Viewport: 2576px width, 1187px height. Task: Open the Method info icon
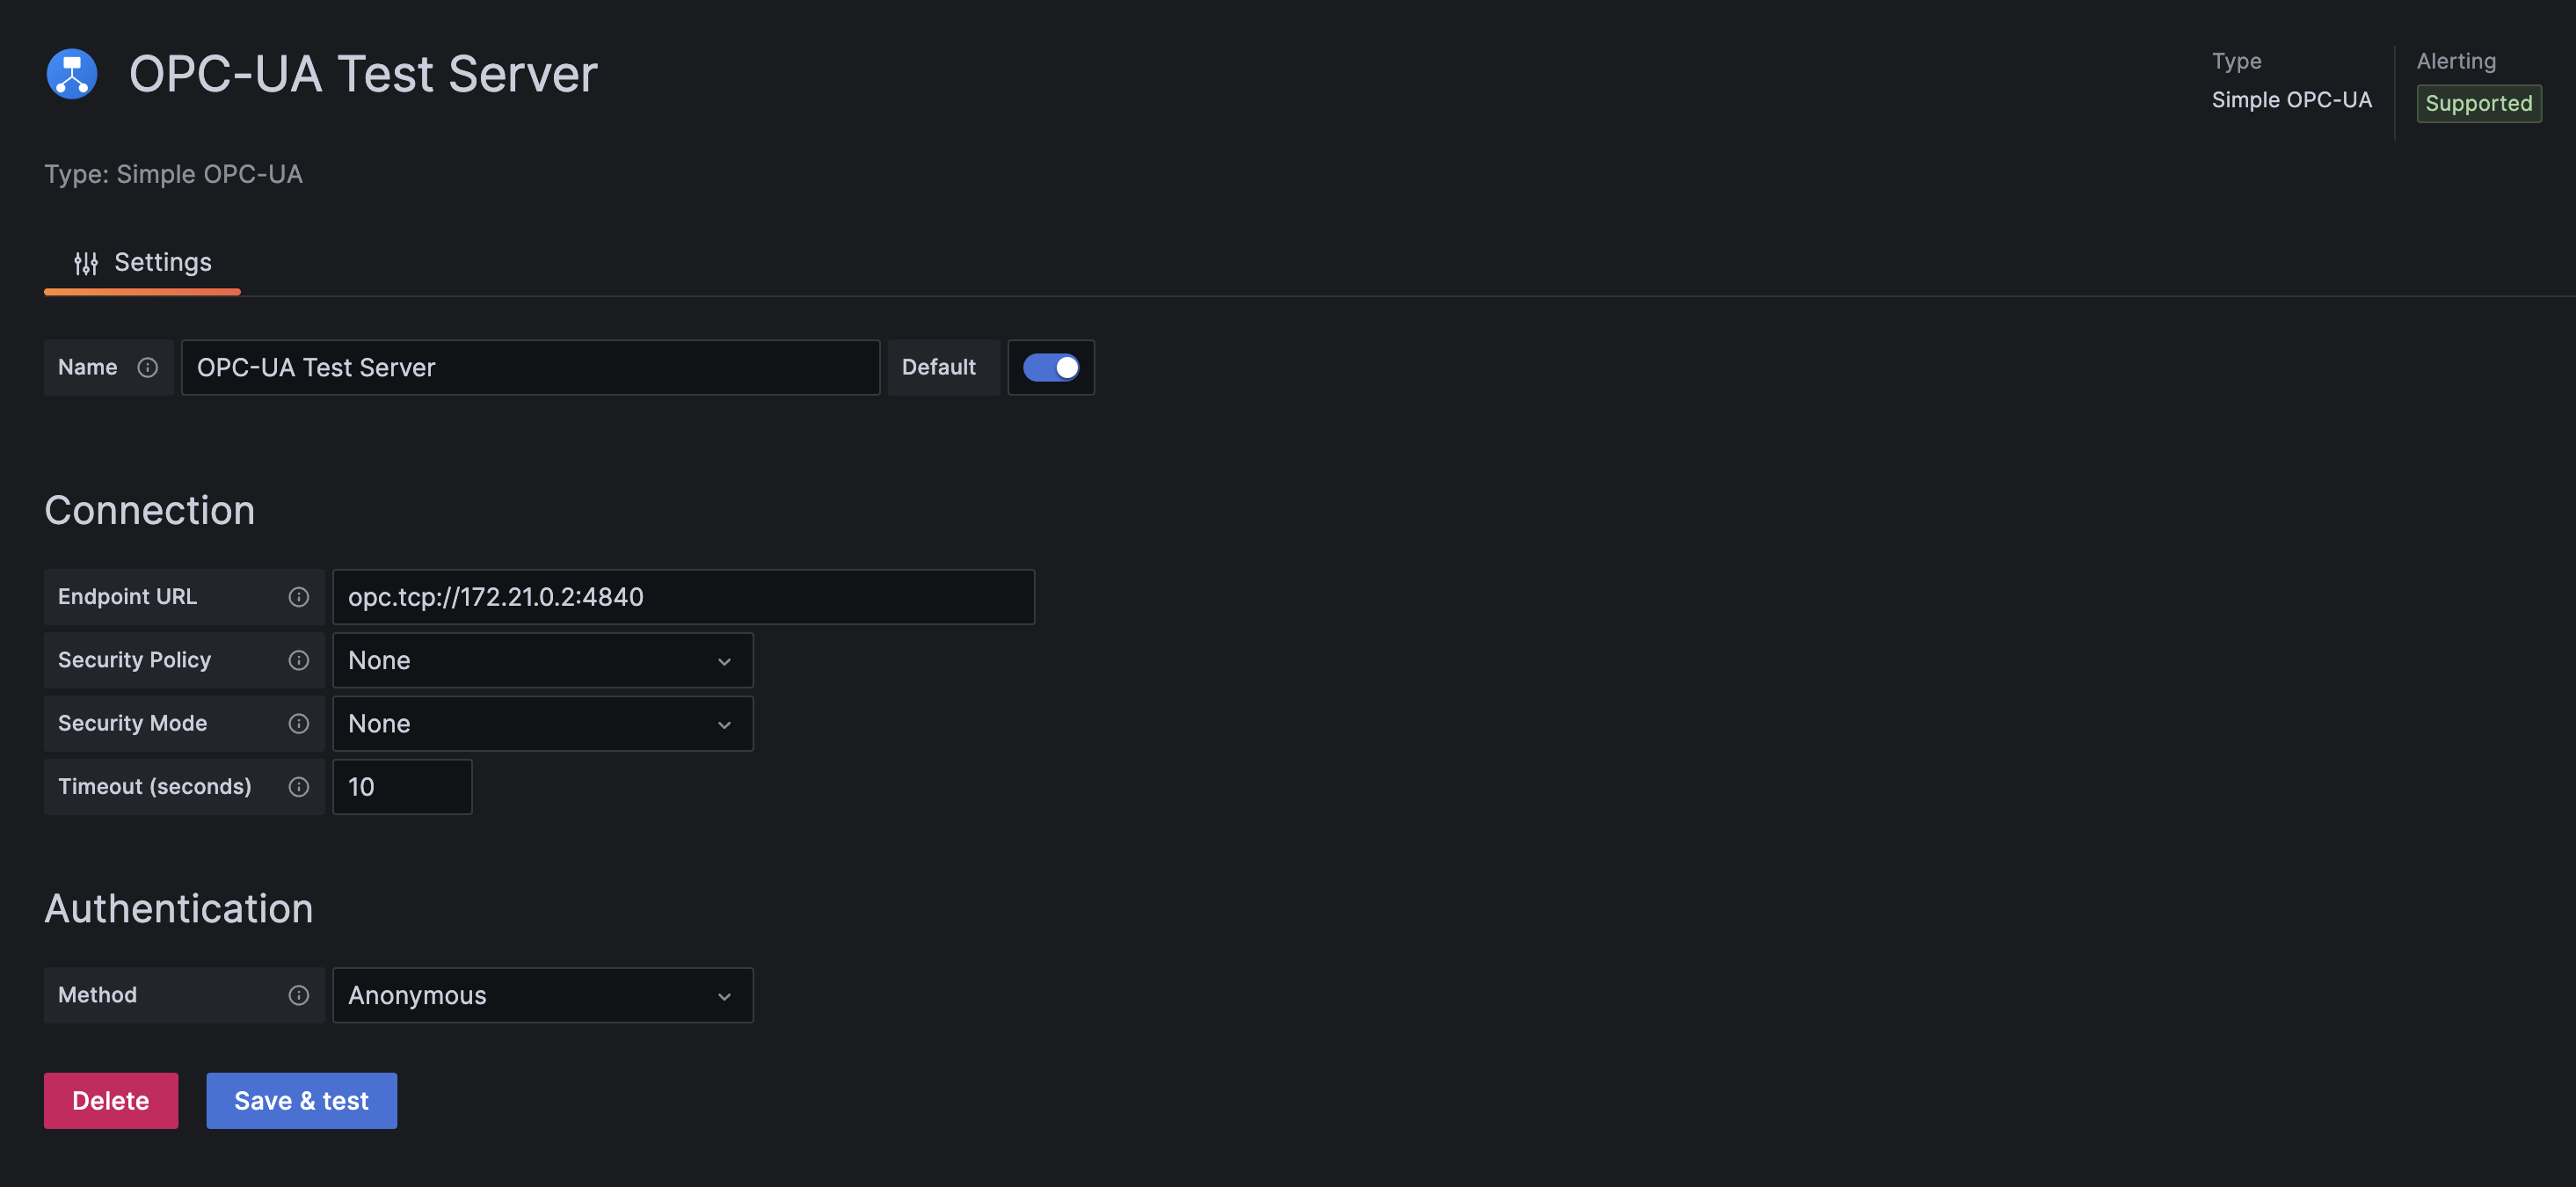click(x=298, y=995)
